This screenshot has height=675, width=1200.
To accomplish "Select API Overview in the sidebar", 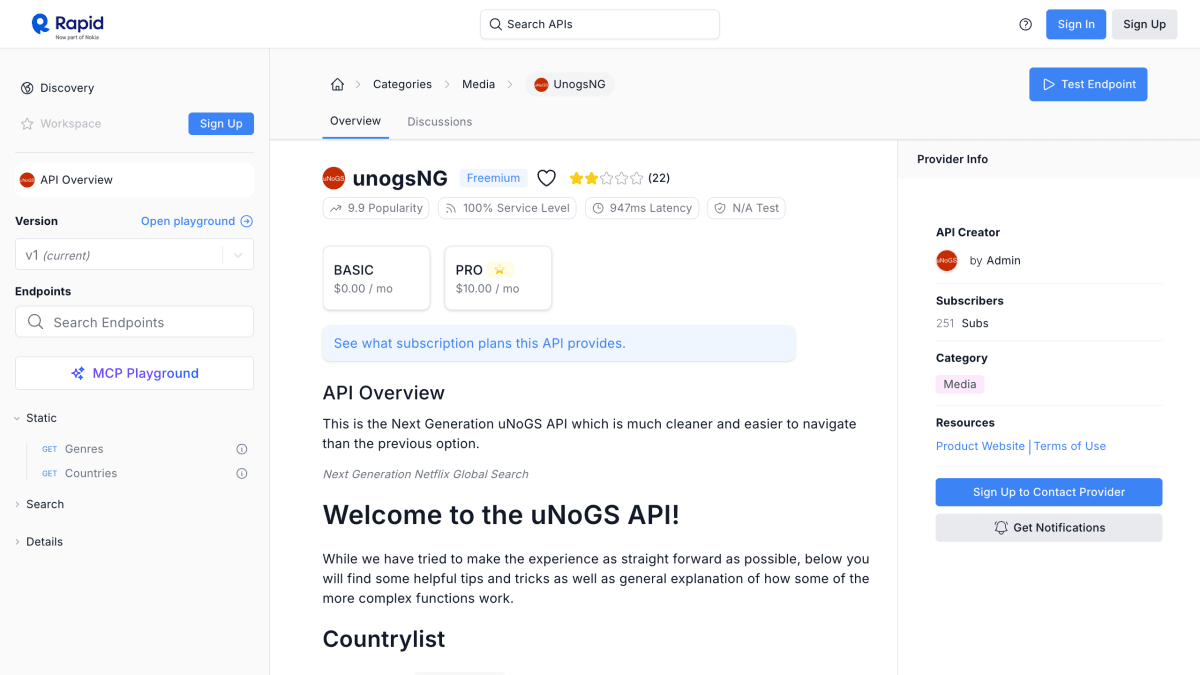I will click(x=134, y=180).
